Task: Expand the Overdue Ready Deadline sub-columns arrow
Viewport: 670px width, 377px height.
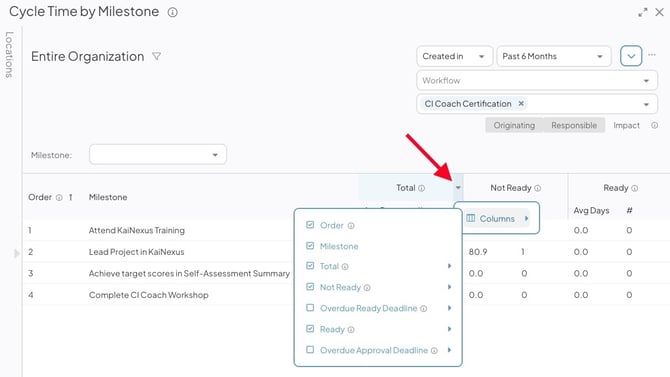Action: tap(449, 308)
